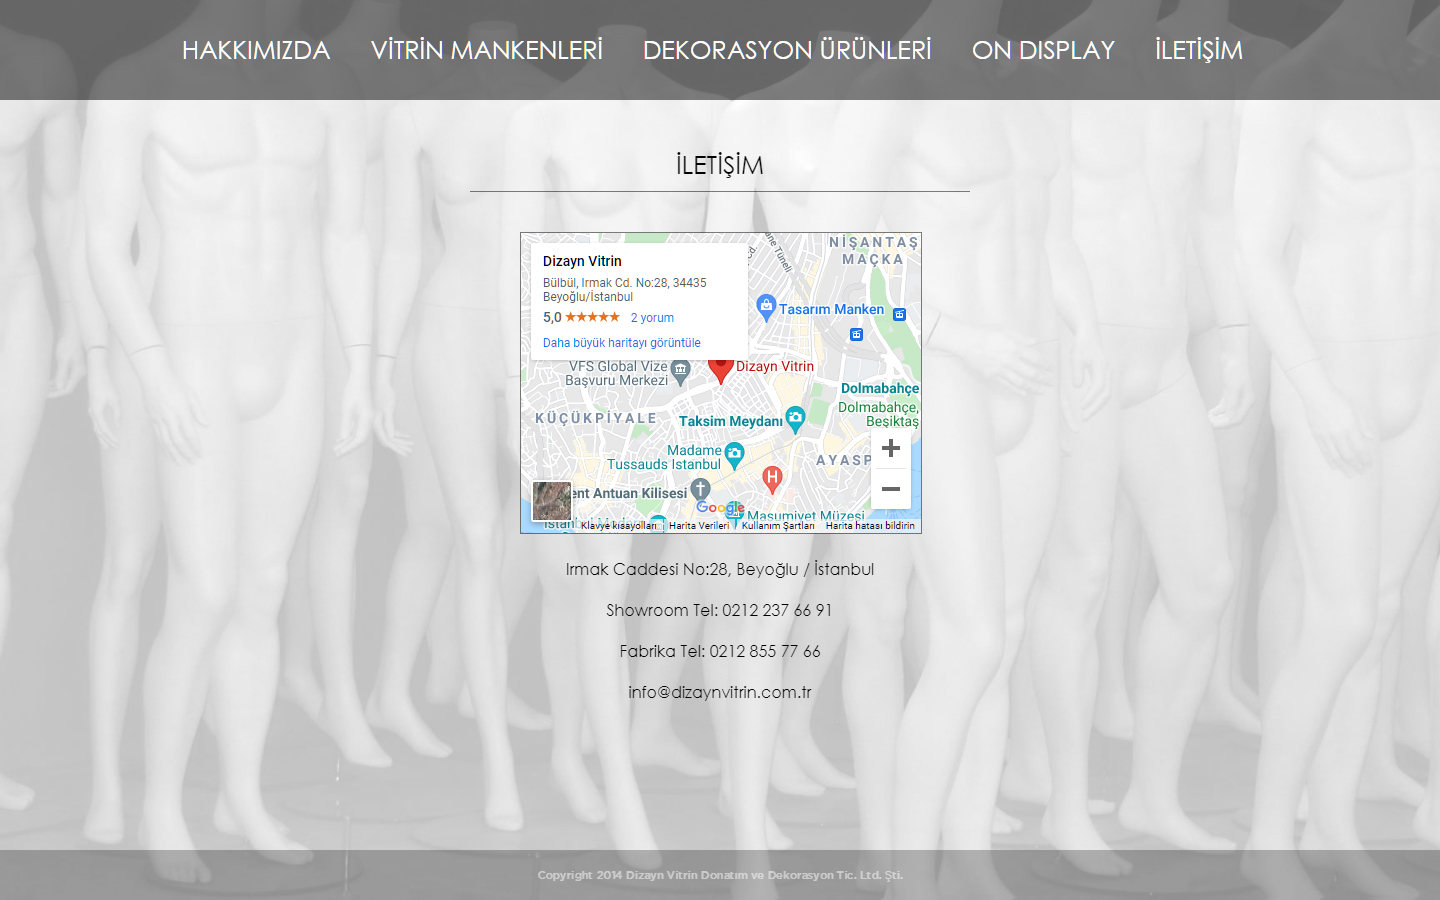The height and width of the screenshot is (900, 1440).
Task: Navigate to ON DISPLAY section
Action: point(1043,50)
